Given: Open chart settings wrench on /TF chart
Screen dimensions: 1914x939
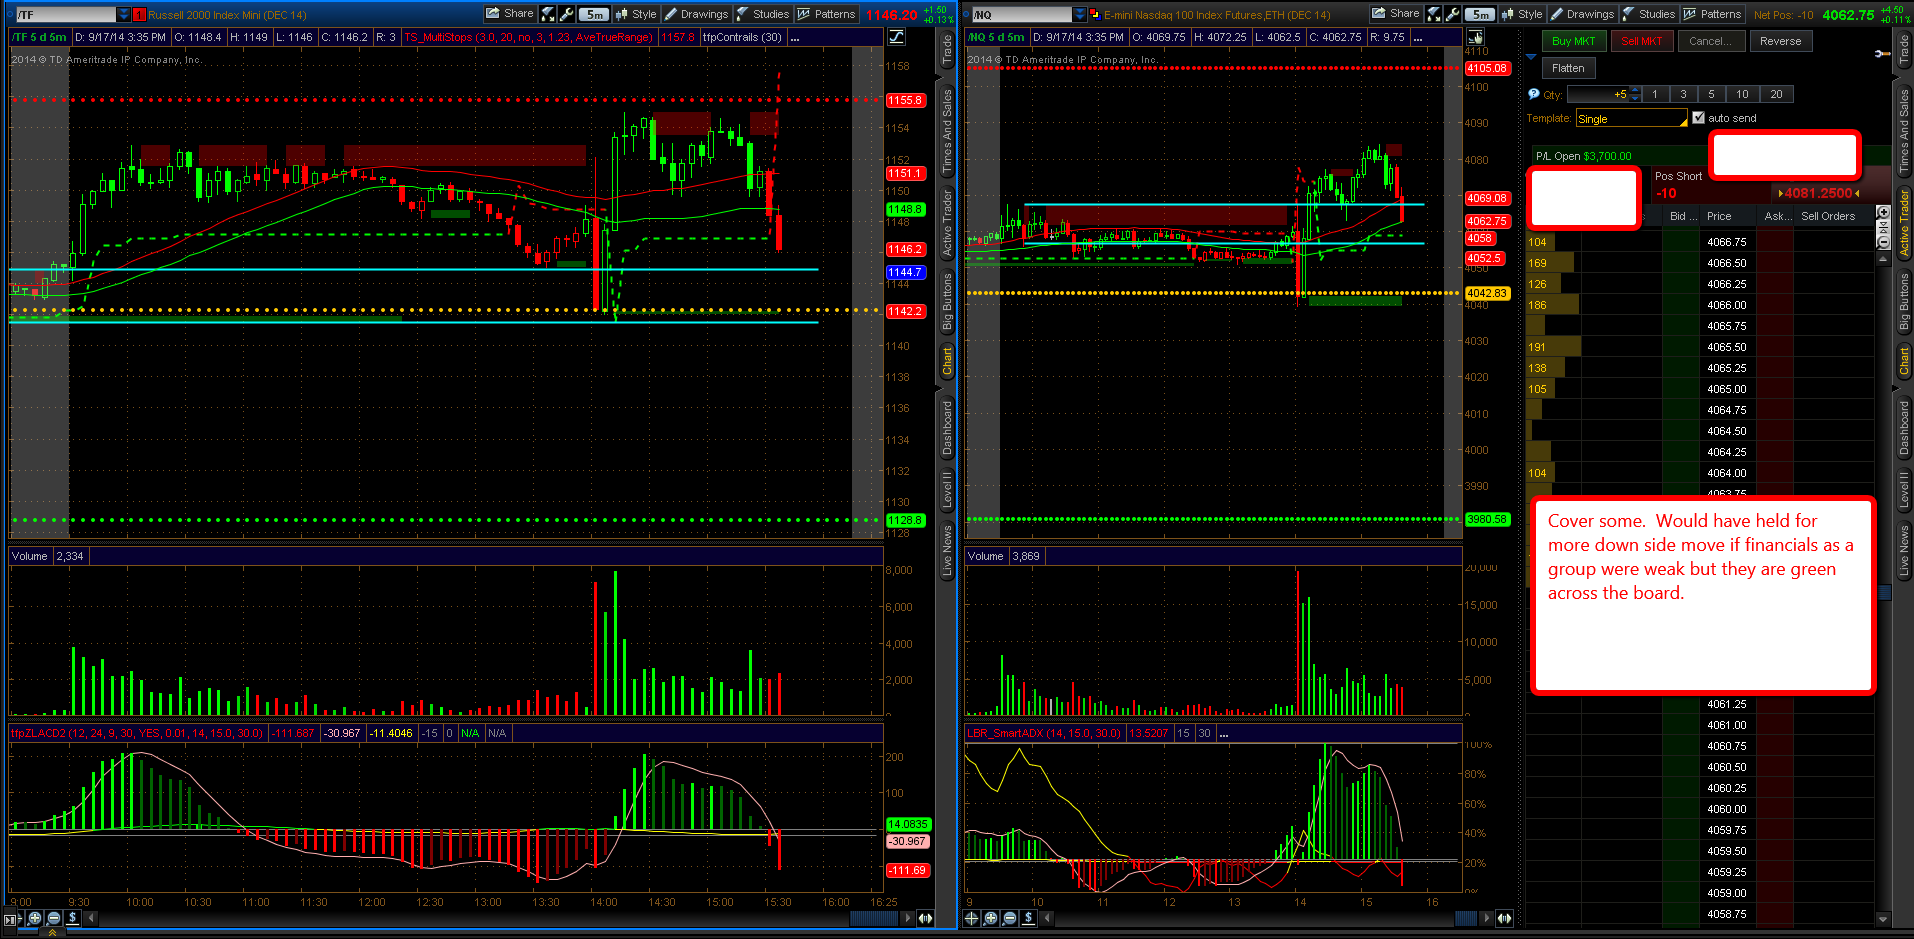Looking at the screenshot, I should pyautogui.click(x=566, y=14).
